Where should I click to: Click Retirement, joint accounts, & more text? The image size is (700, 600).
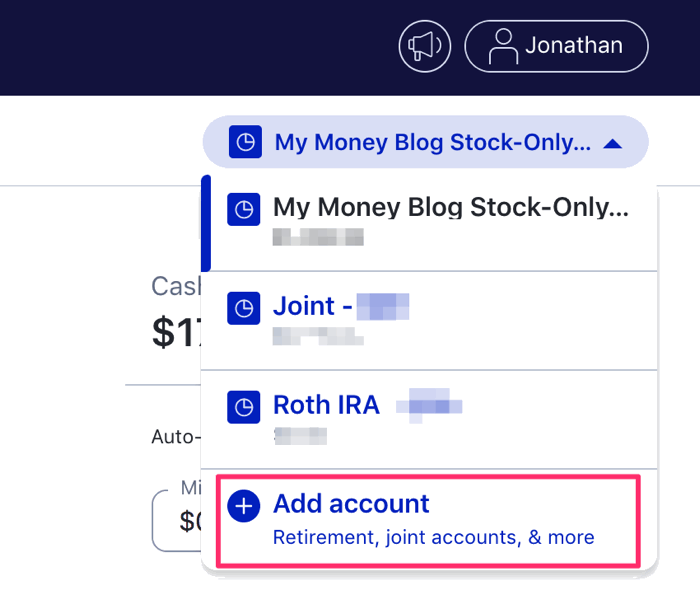(x=433, y=537)
